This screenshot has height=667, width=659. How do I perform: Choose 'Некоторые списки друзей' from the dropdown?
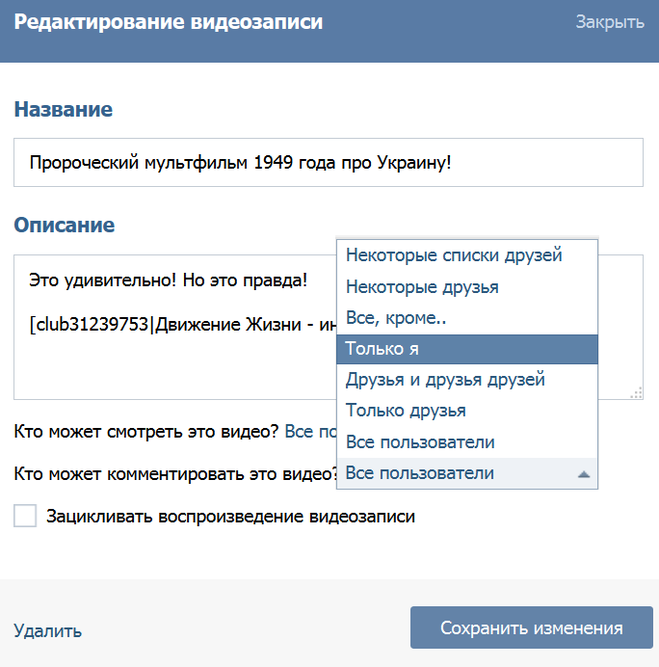454,255
